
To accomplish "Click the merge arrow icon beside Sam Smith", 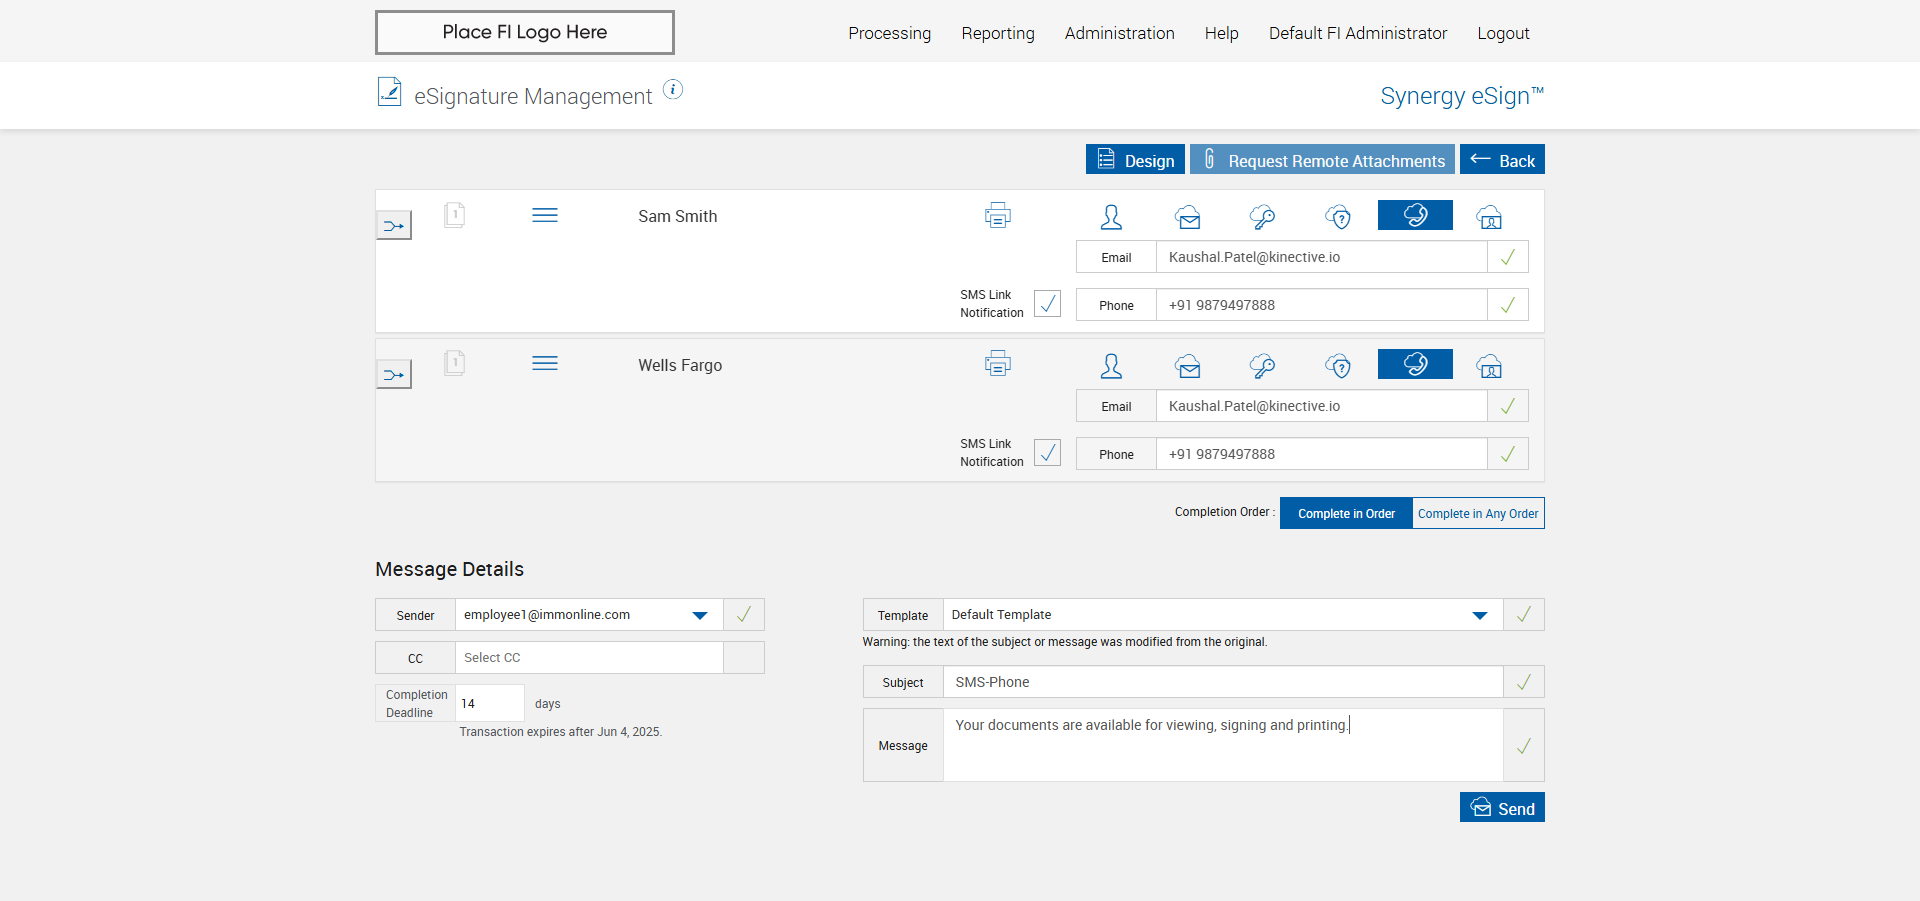I will [x=394, y=225].
